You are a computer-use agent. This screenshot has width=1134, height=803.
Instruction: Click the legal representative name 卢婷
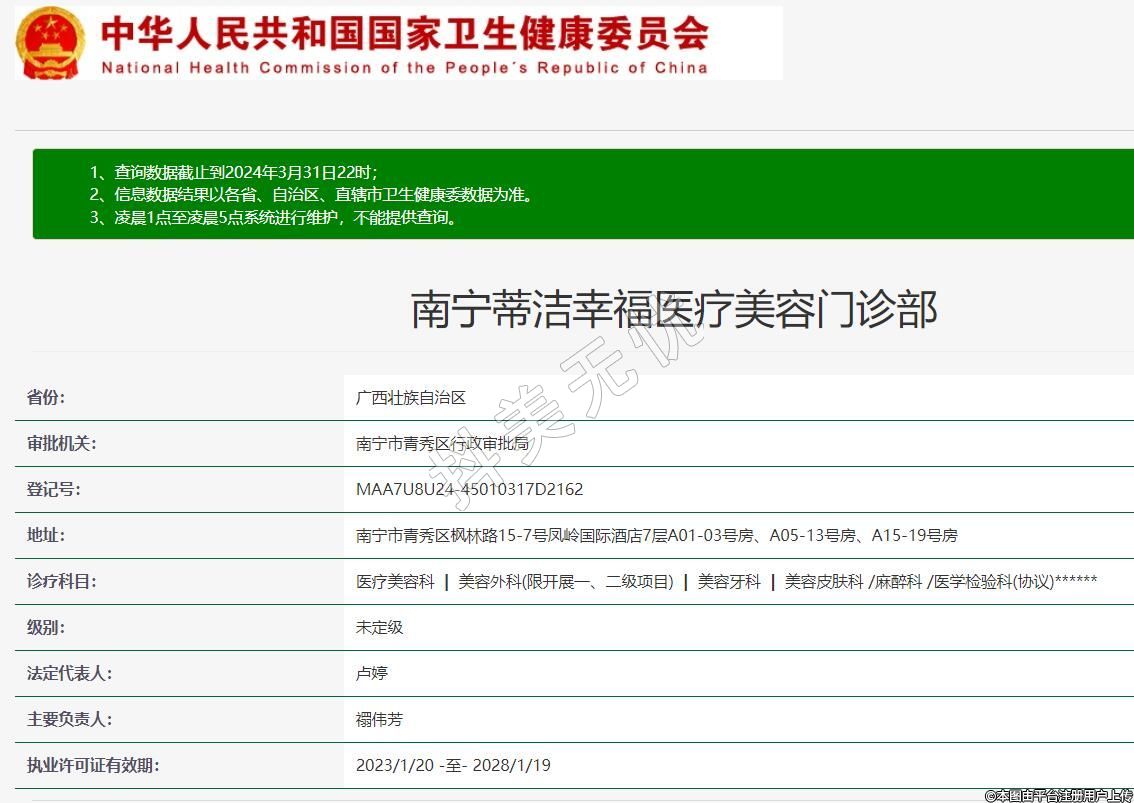coord(371,674)
